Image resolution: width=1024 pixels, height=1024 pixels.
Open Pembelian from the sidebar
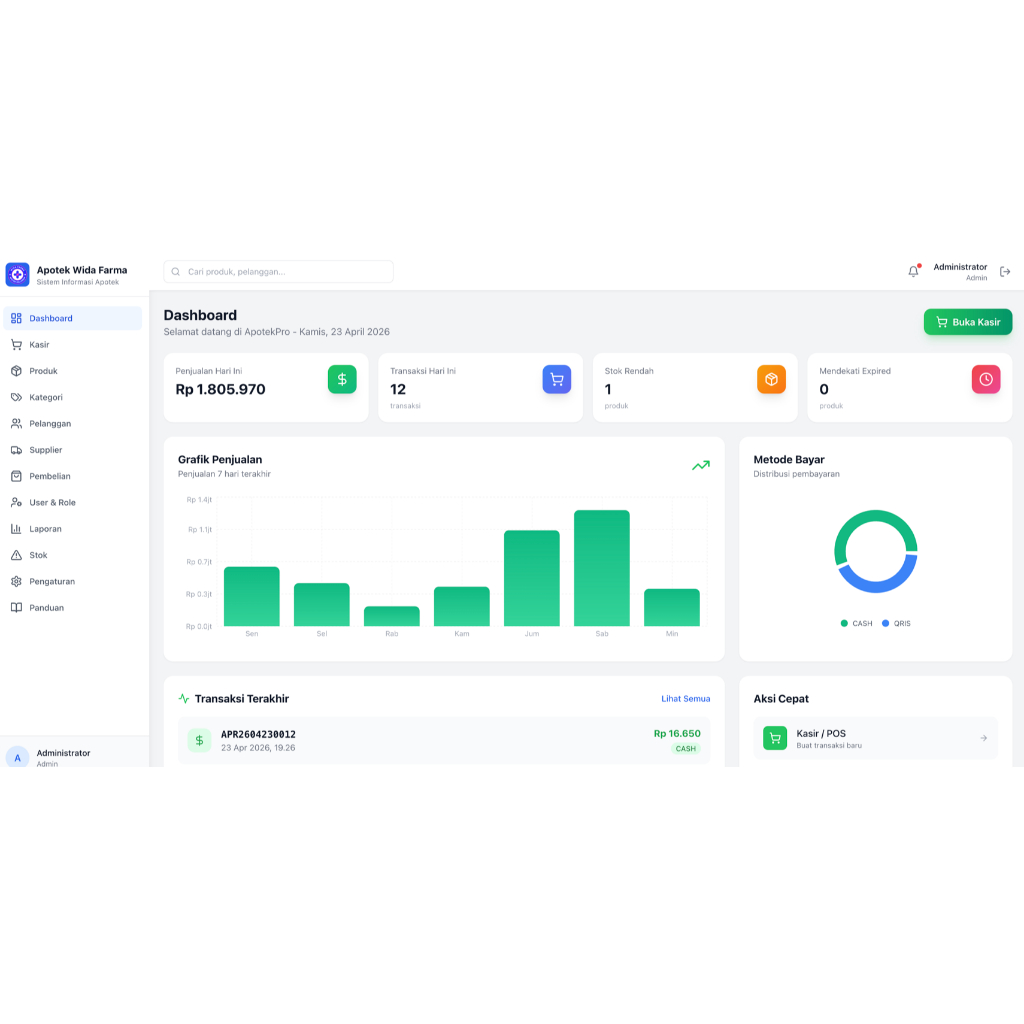[72, 476]
